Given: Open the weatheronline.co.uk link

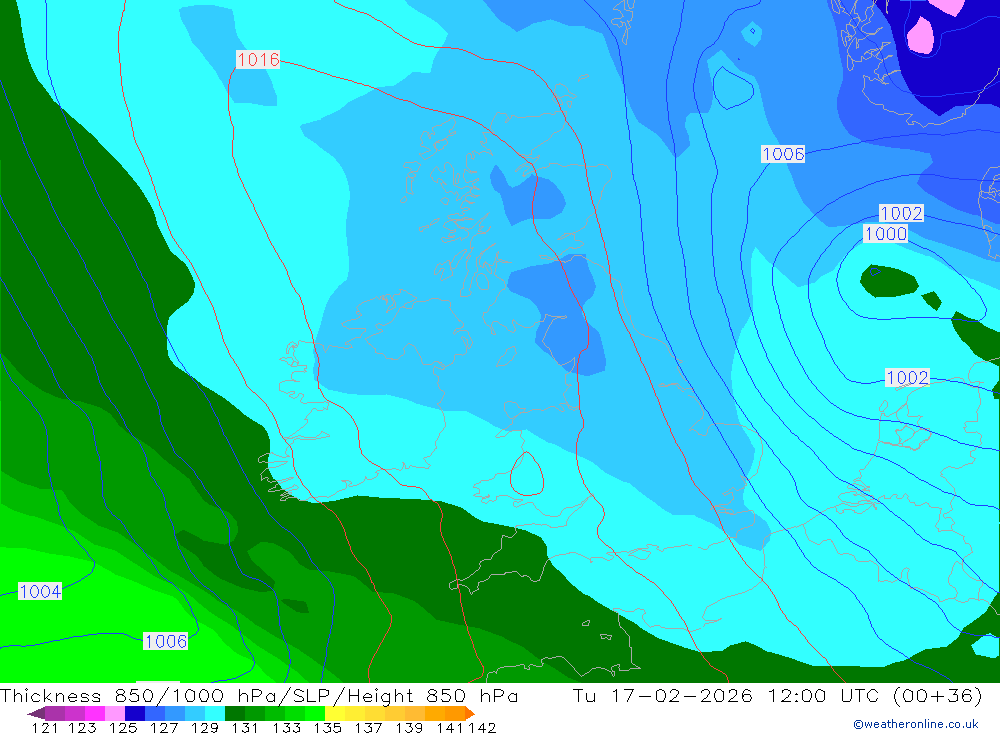Looking at the screenshot, I should pos(916,724).
